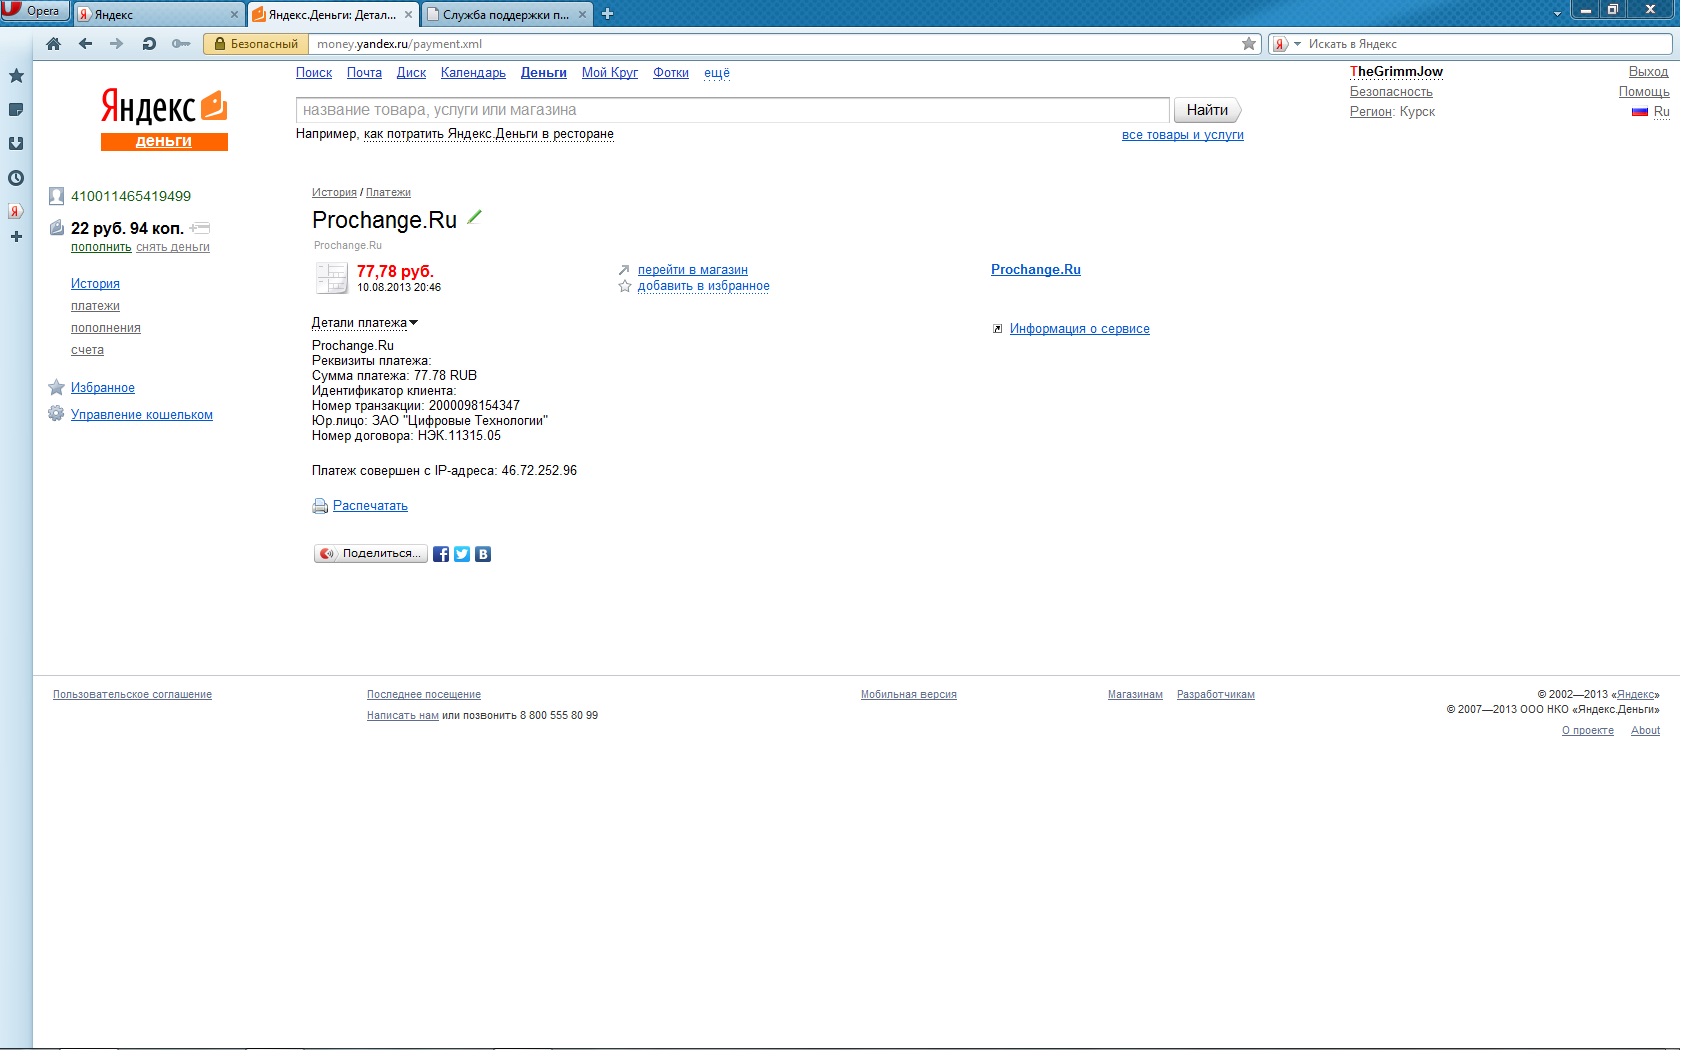Image resolution: width=1688 pixels, height=1056 pixels.
Task: Click the password manager key icon
Action: coord(181,44)
